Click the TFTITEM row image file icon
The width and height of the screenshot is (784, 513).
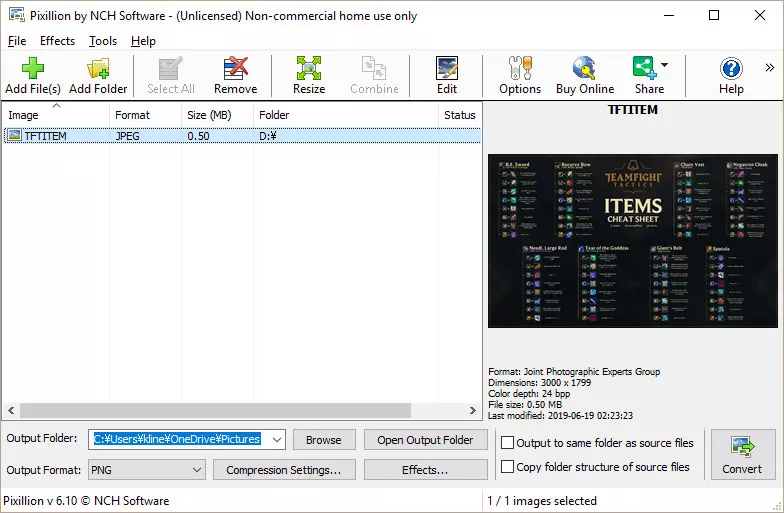click(14, 135)
